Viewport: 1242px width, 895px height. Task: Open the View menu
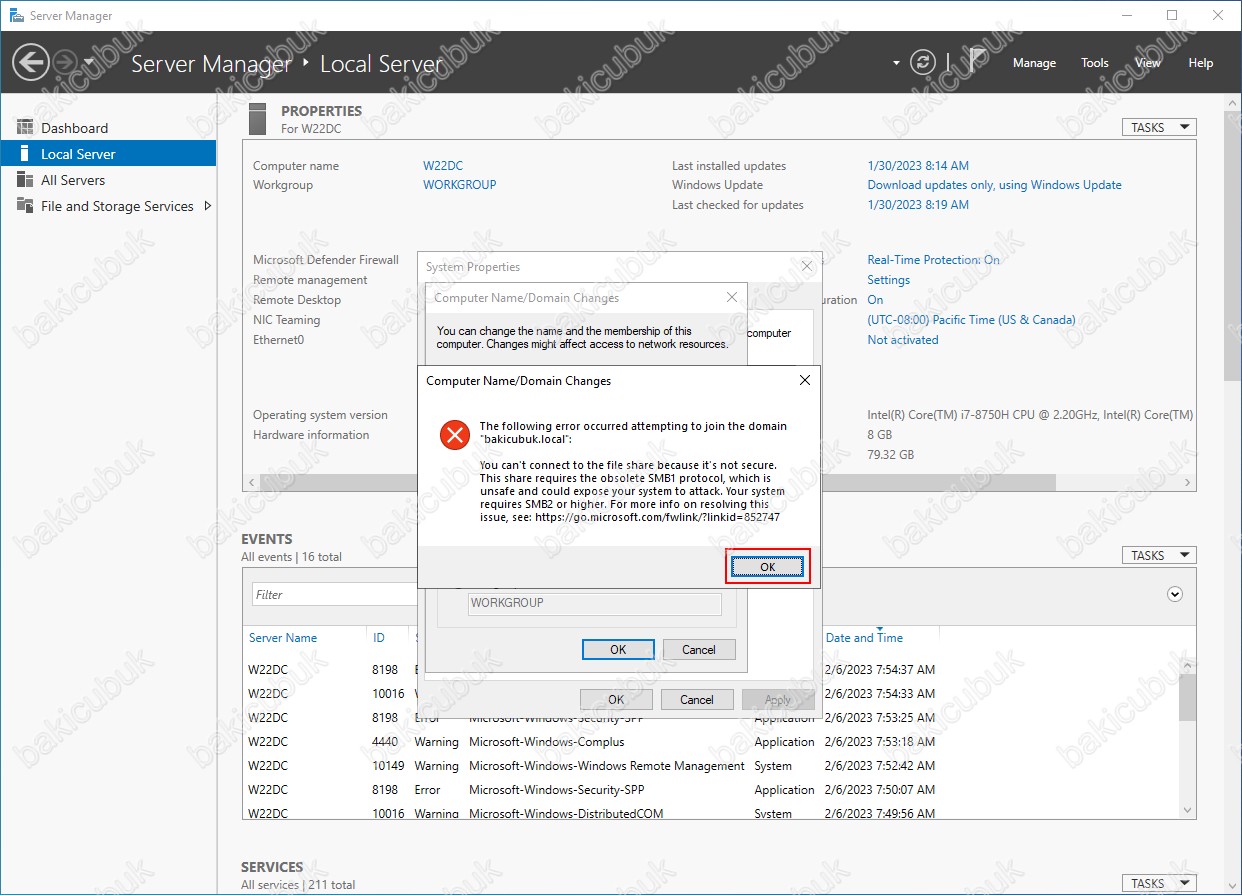(x=1148, y=63)
